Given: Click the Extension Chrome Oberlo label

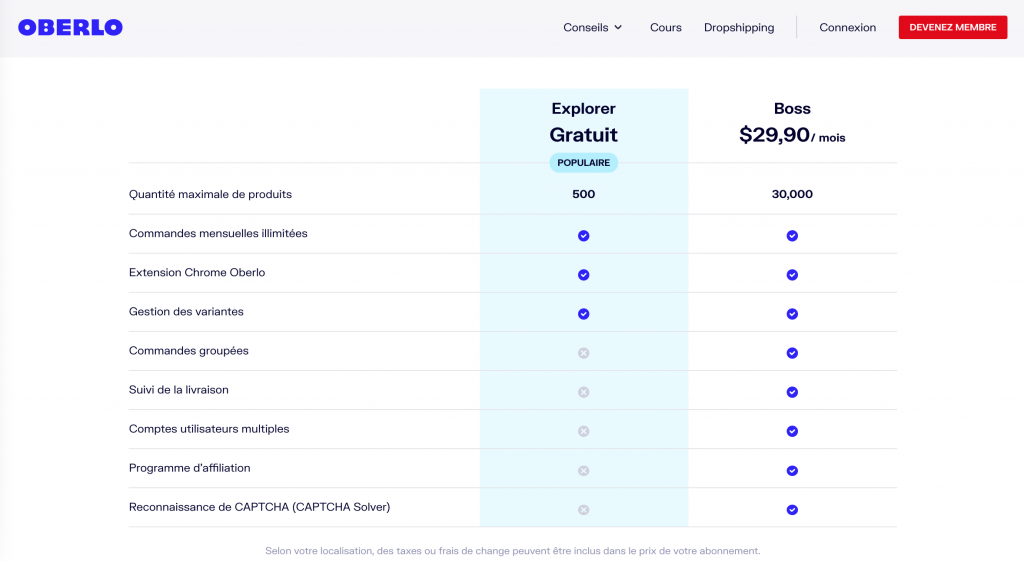Looking at the screenshot, I should coord(197,272).
